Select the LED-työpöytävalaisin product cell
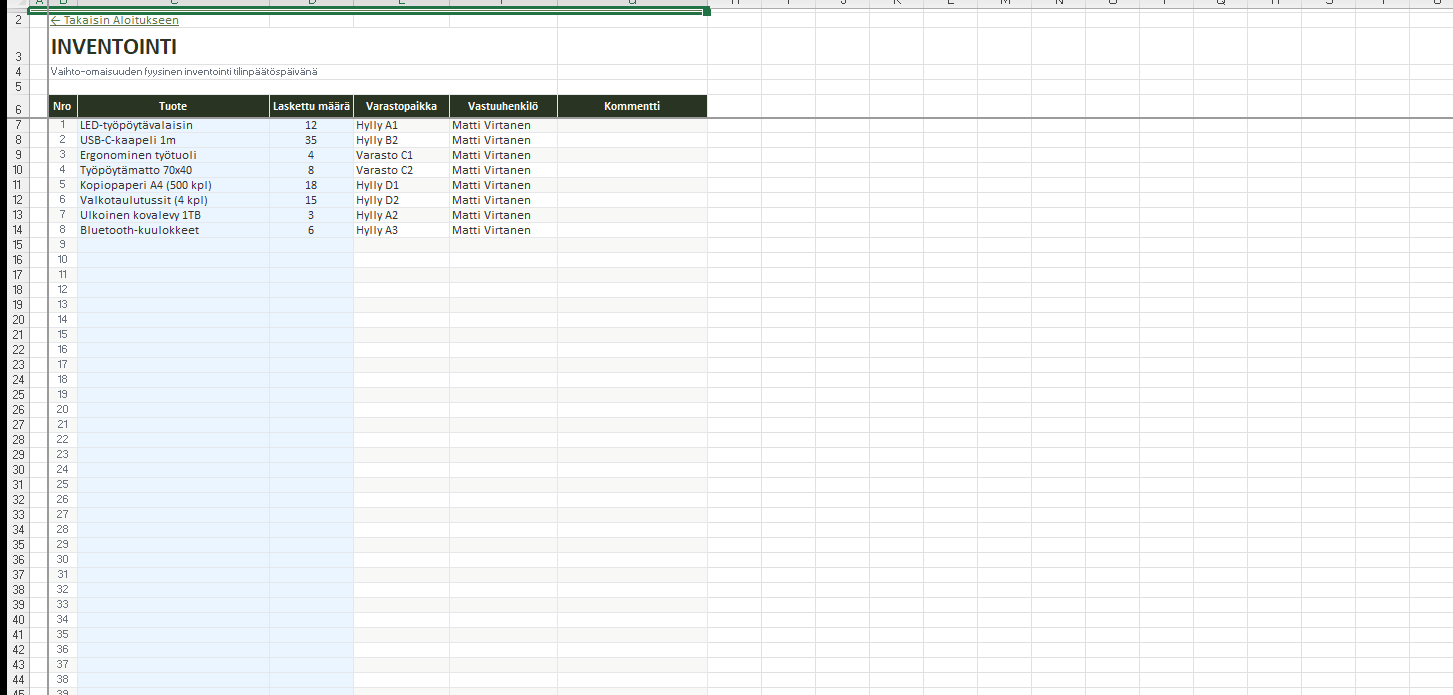 [x=137, y=125]
